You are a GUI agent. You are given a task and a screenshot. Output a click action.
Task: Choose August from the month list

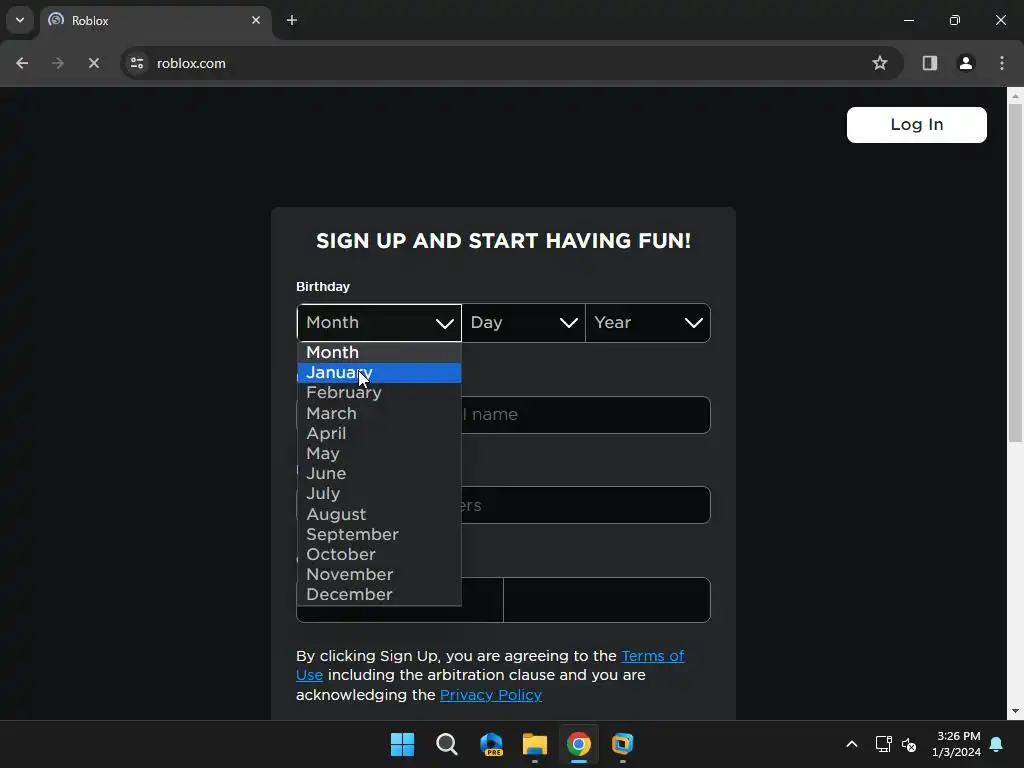point(379,515)
